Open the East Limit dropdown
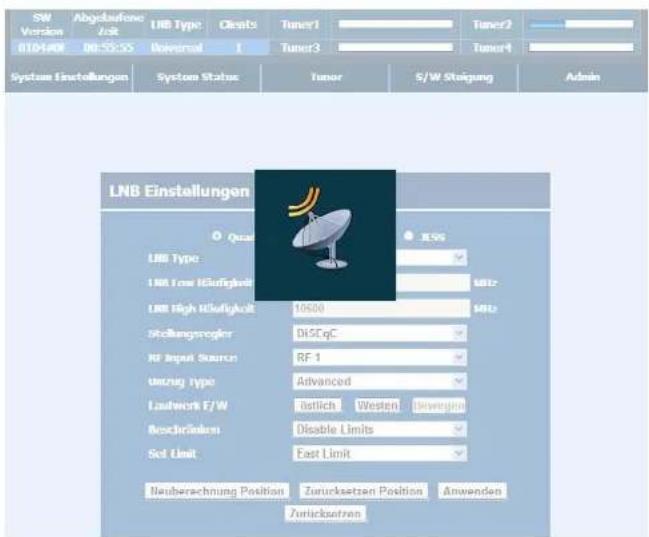Image resolution: width=649 pixels, height=537 pixels. click(380, 453)
